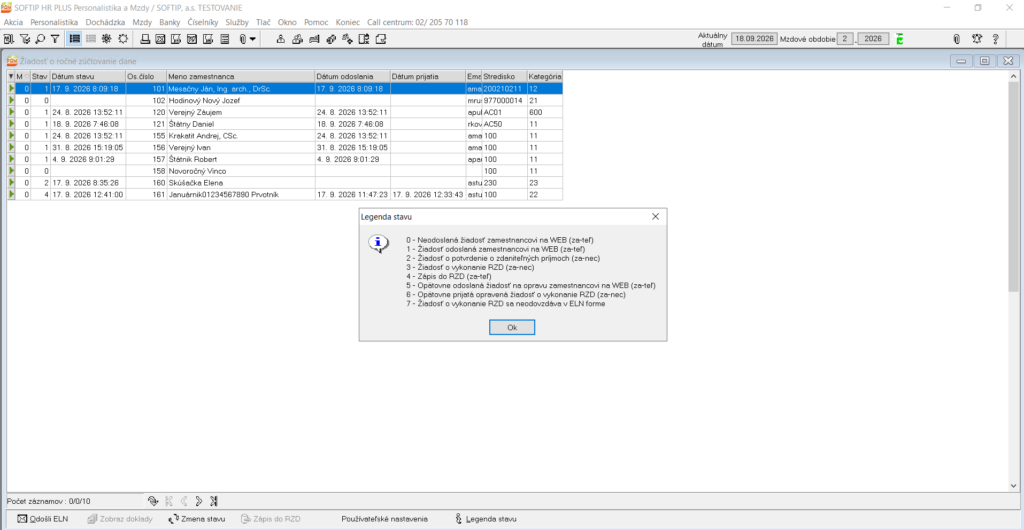The width and height of the screenshot is (1024, 530).
Task: Select row Verejný Záujem
Action: [284, 112]
